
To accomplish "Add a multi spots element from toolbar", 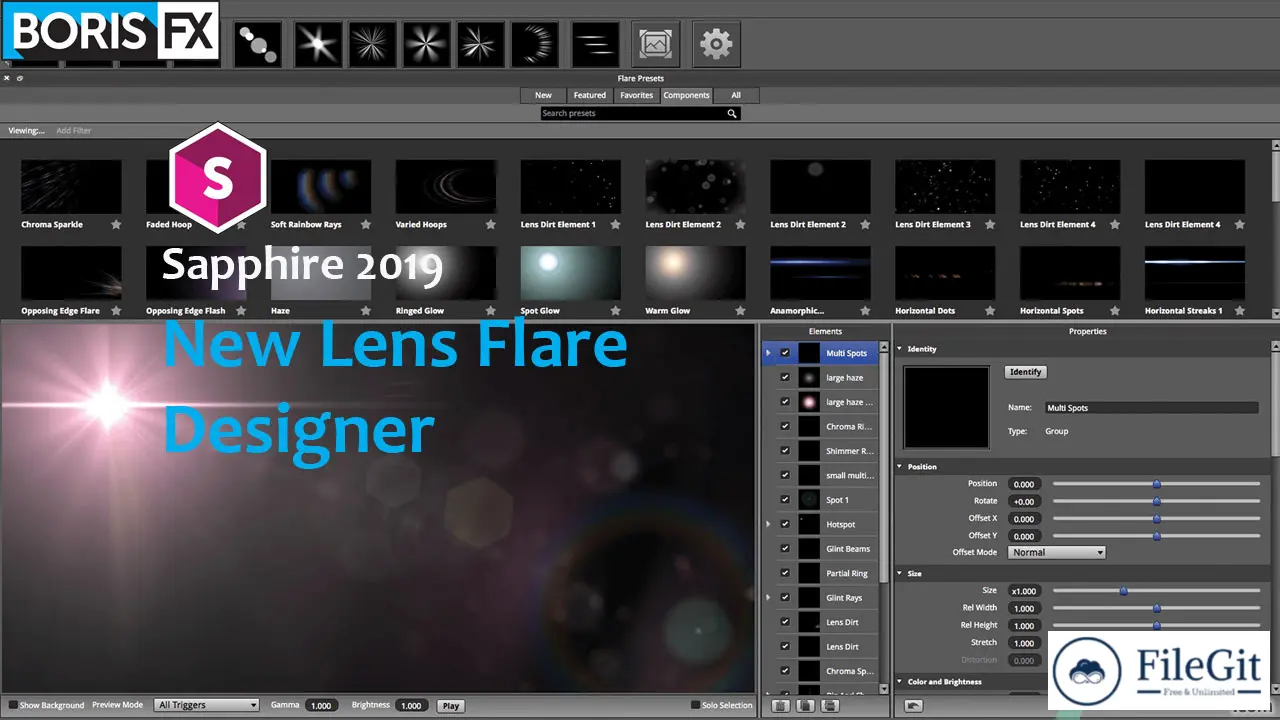I will coord(257,44).
